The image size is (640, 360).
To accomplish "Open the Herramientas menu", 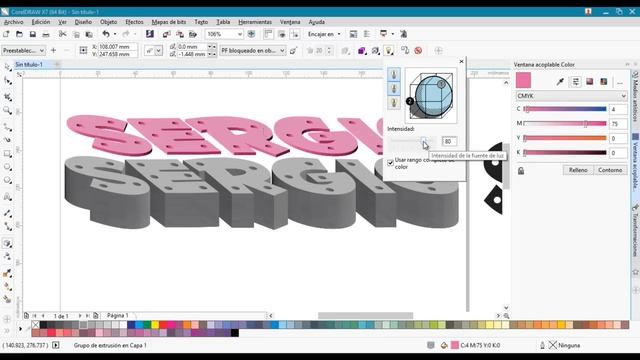I will (x=255, y=22).
